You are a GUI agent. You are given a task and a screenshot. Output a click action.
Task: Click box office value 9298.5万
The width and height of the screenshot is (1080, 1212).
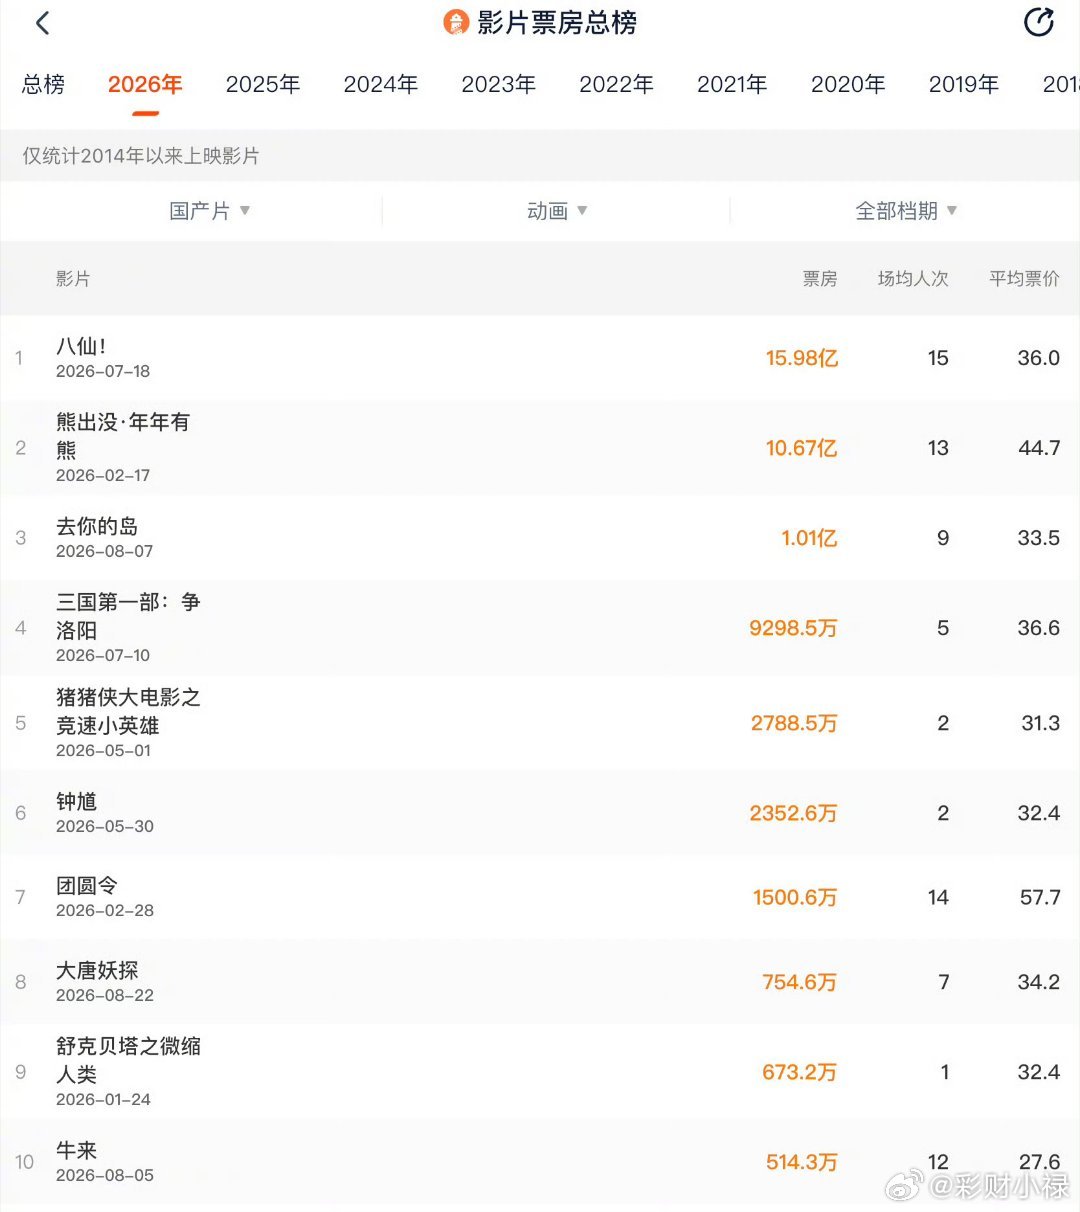(793, 628)
